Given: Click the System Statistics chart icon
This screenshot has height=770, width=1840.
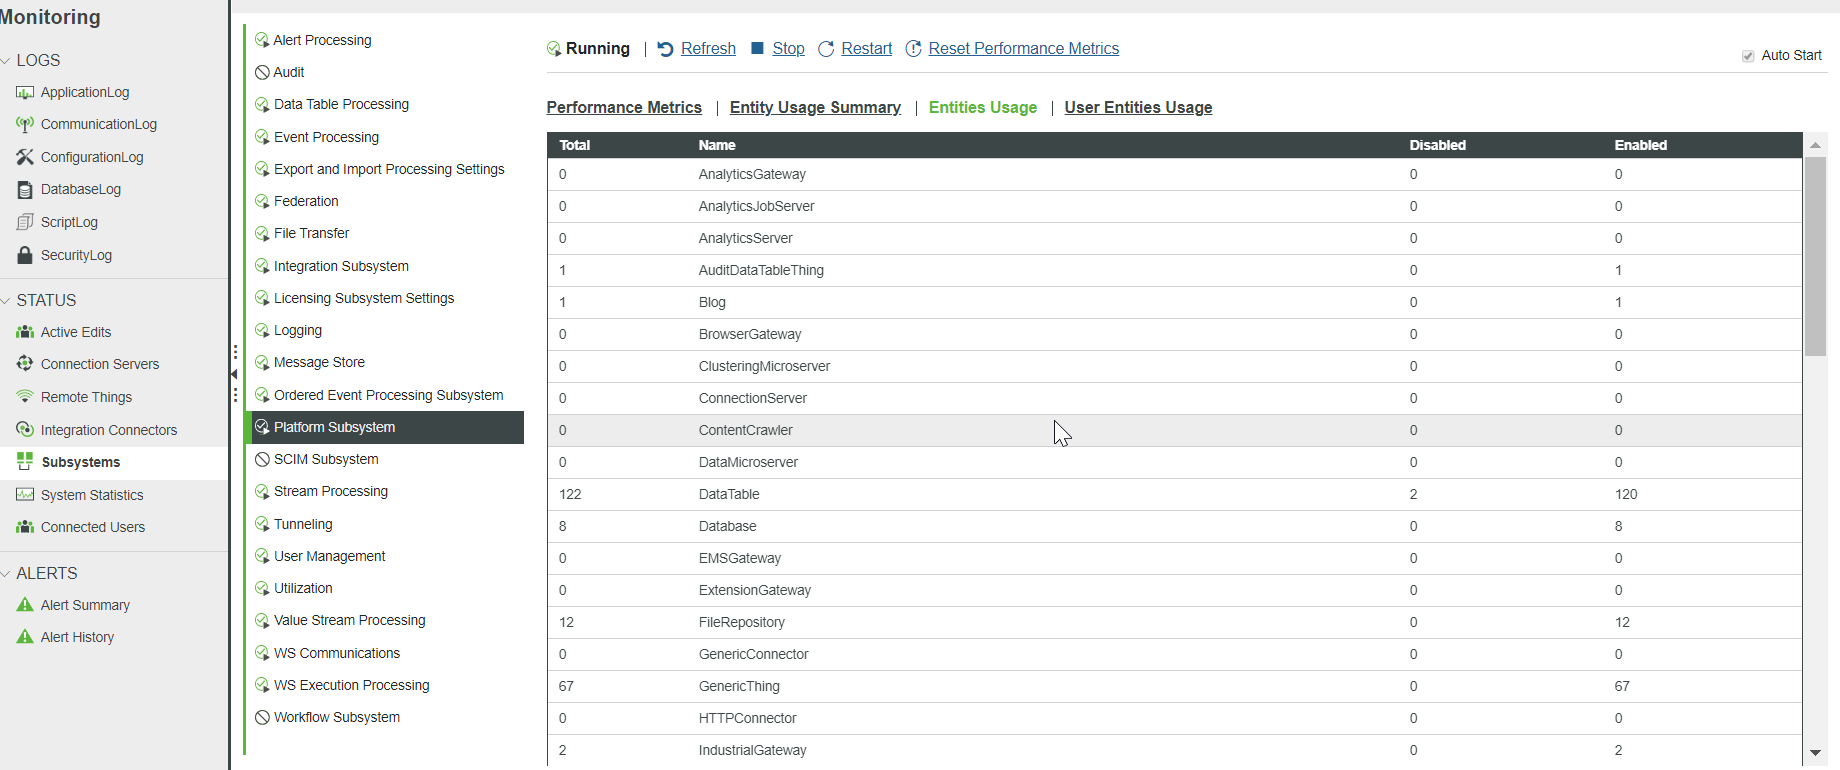Looking at the screenshot, I should click(x=25, y=495).
